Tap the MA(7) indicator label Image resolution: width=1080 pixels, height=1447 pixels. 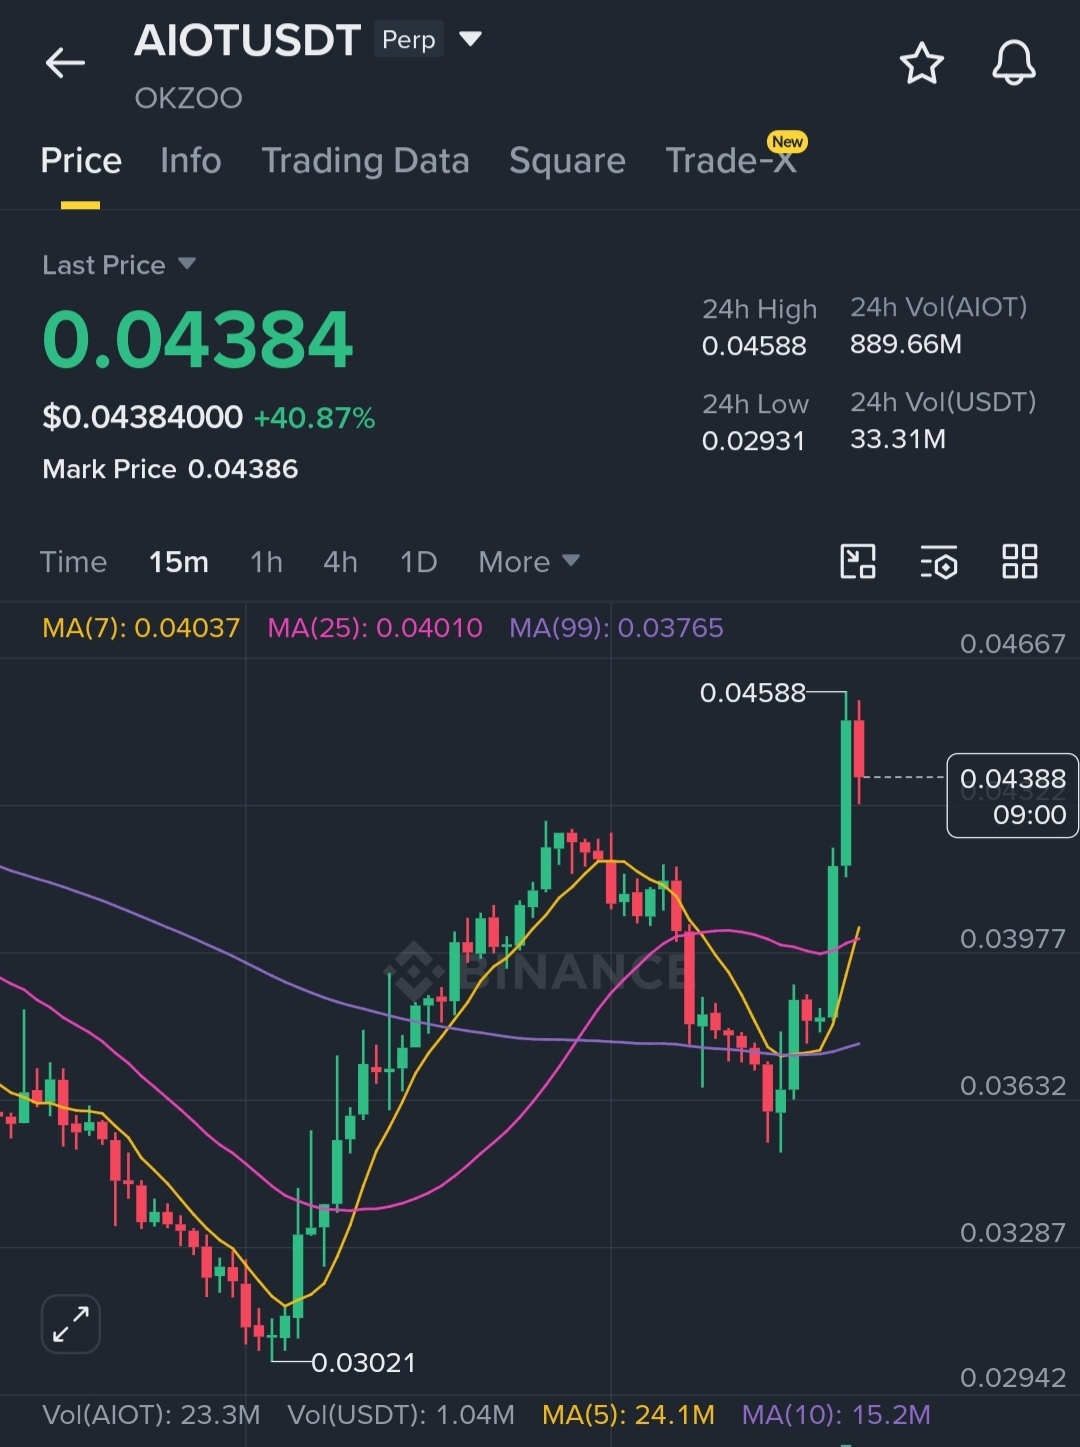coord(141,628)
